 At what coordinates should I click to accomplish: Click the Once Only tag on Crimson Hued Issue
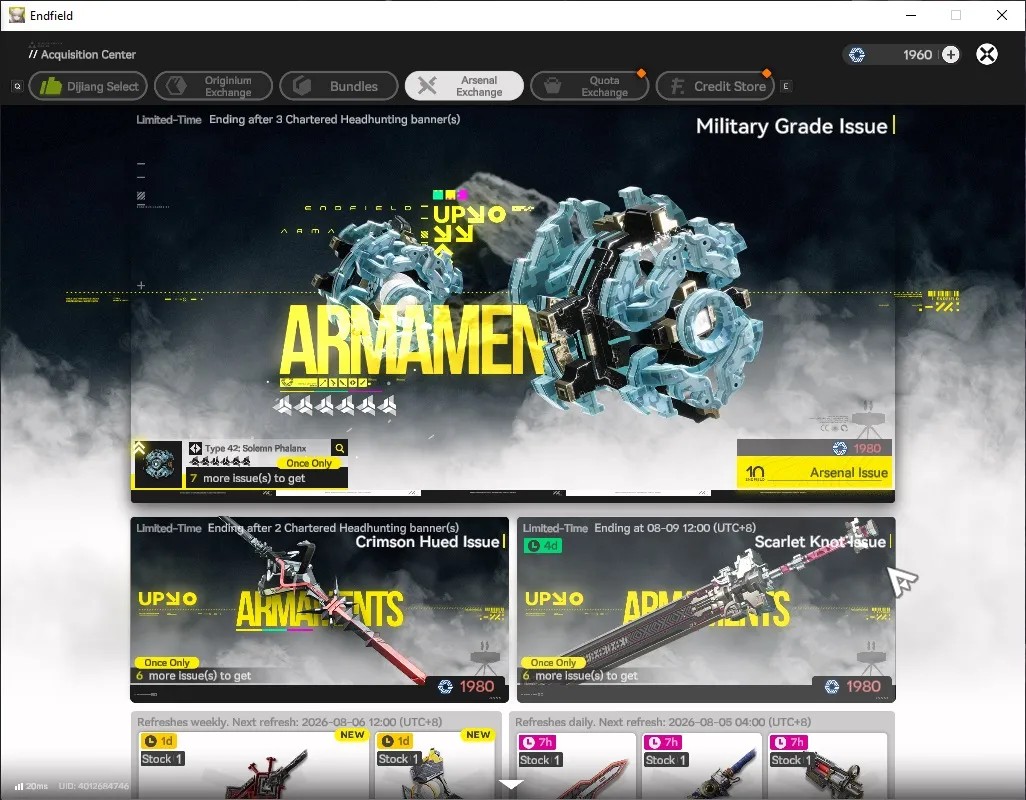point(167,663)
